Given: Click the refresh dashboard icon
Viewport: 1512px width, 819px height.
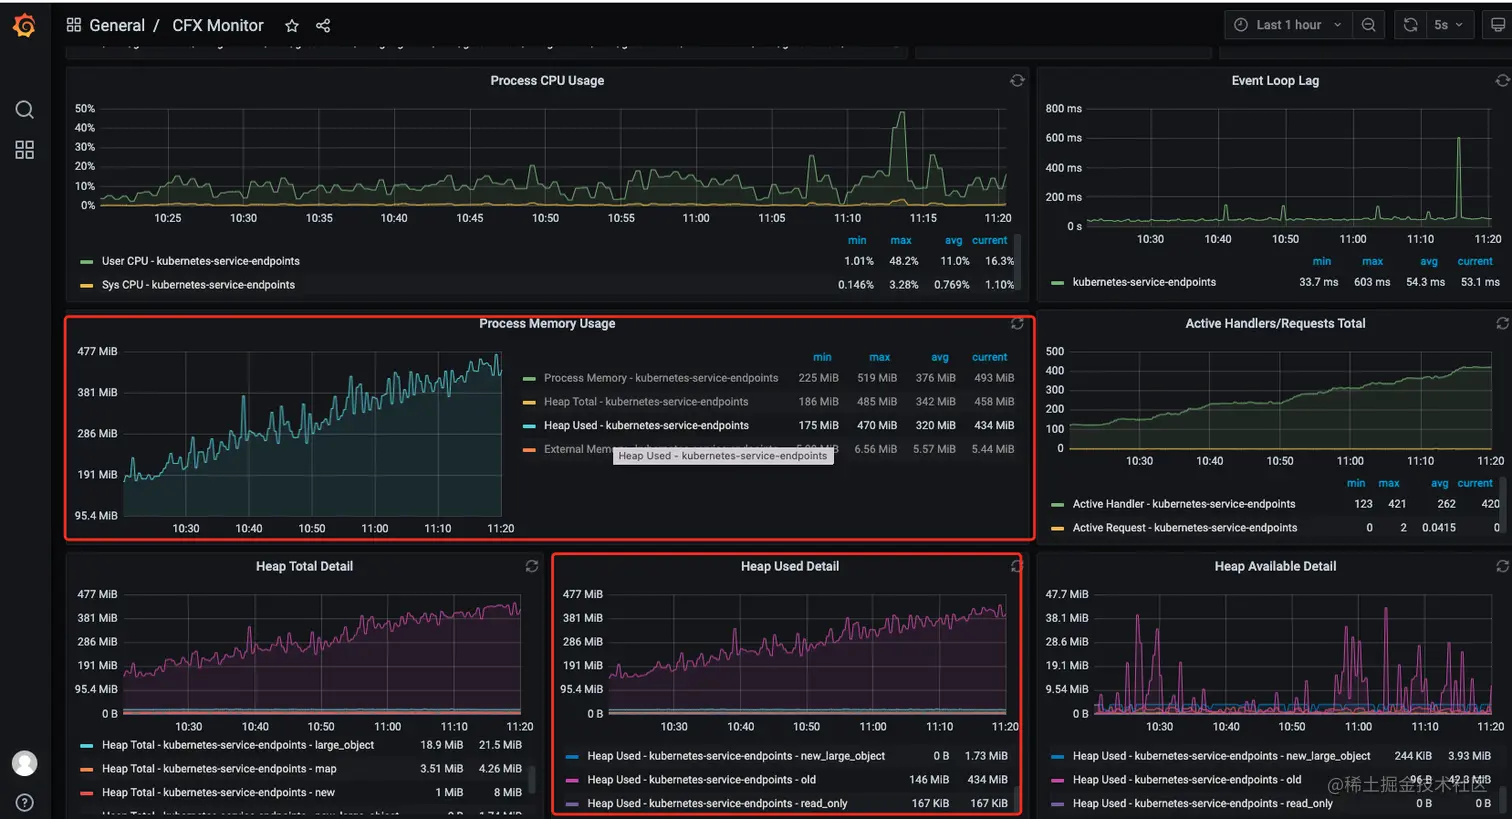Looking at the screenshot, I should 1410,25.
